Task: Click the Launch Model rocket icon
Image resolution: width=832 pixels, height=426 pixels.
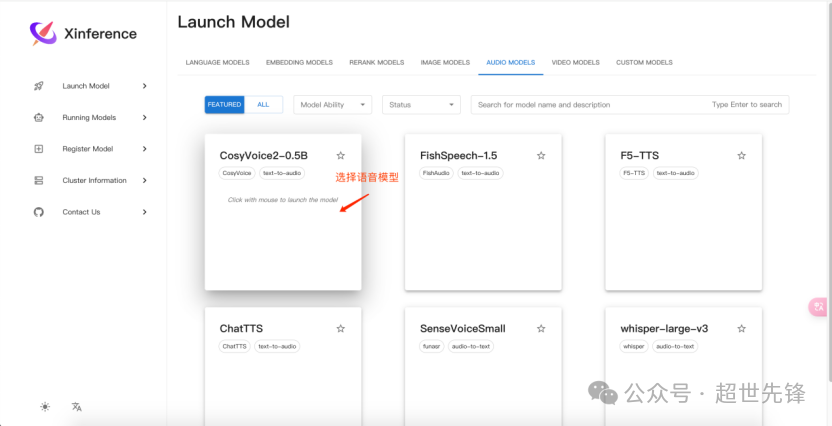Action: coord(38,86)
